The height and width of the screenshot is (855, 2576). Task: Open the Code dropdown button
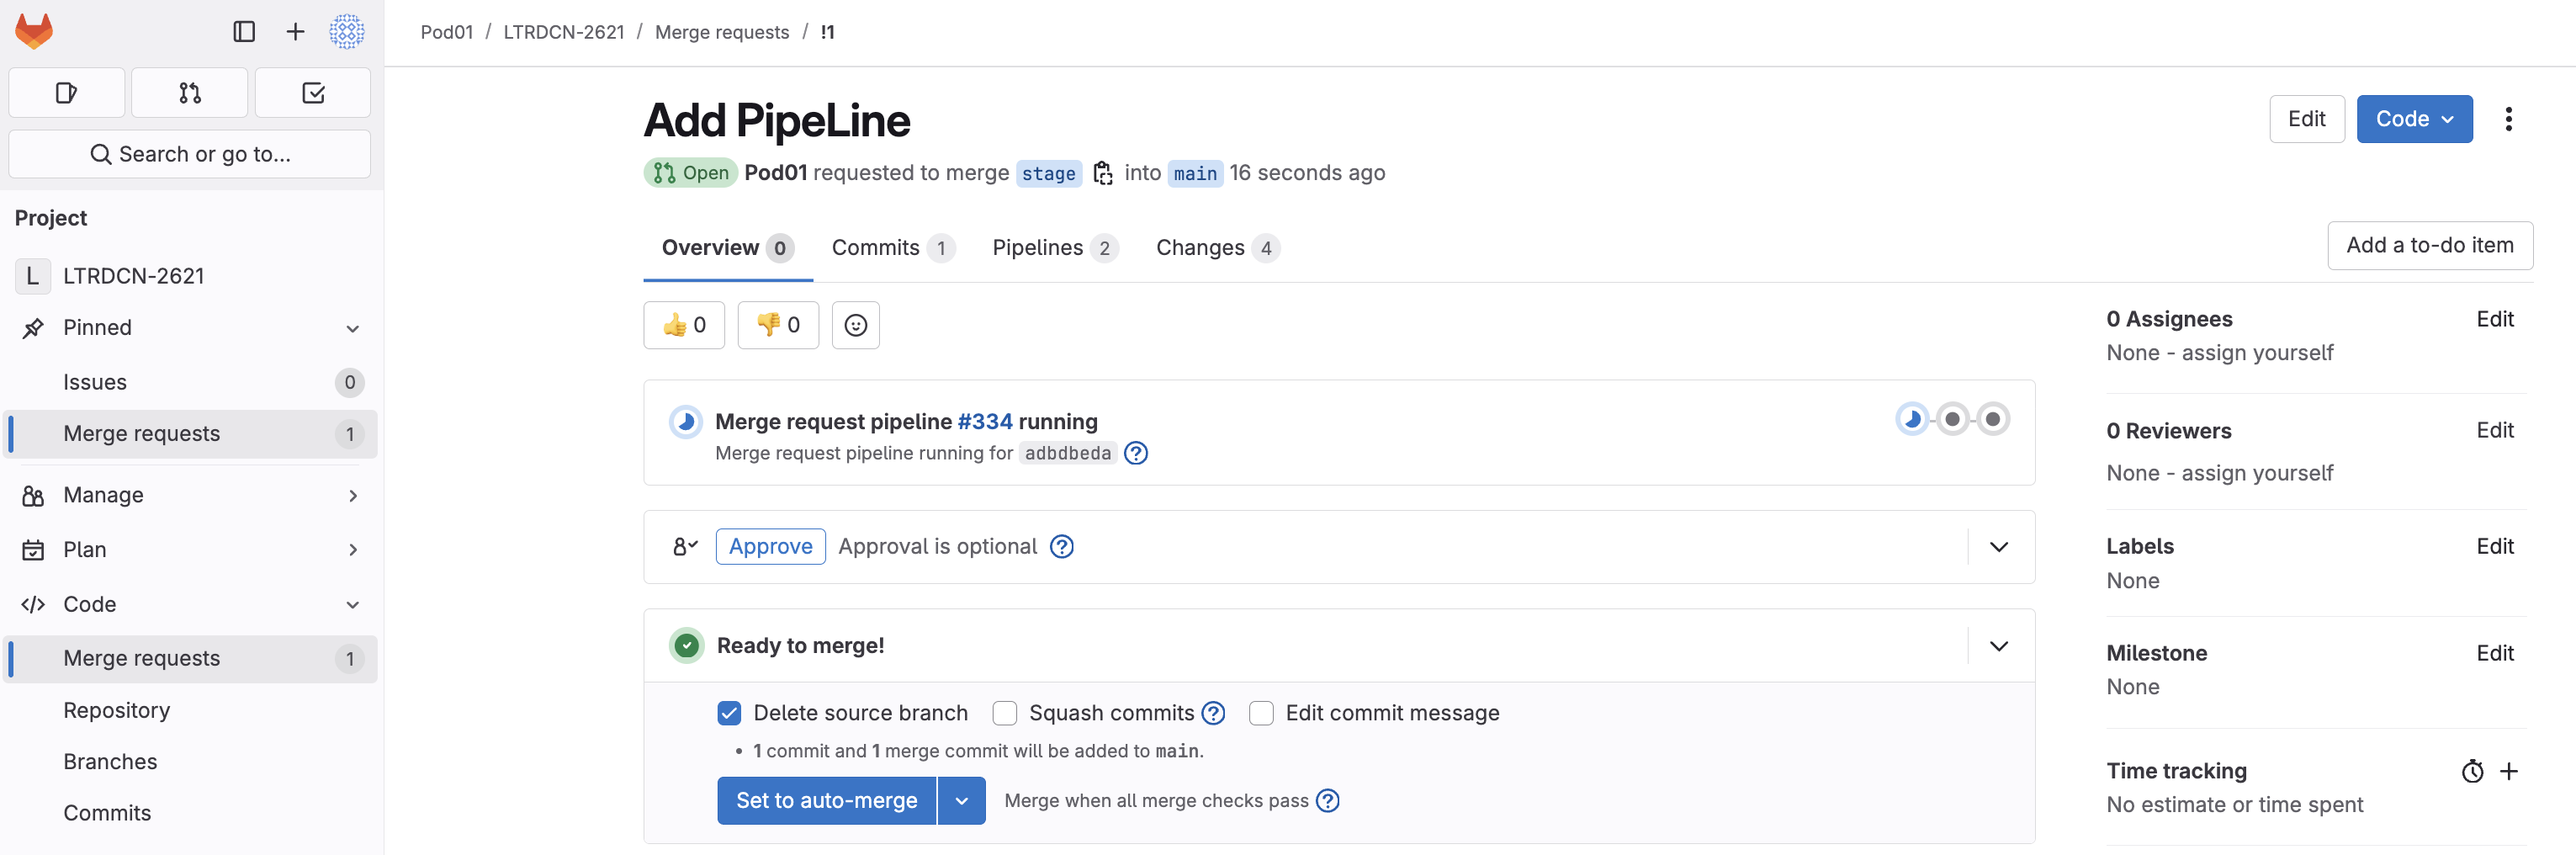click(2414, 119)
